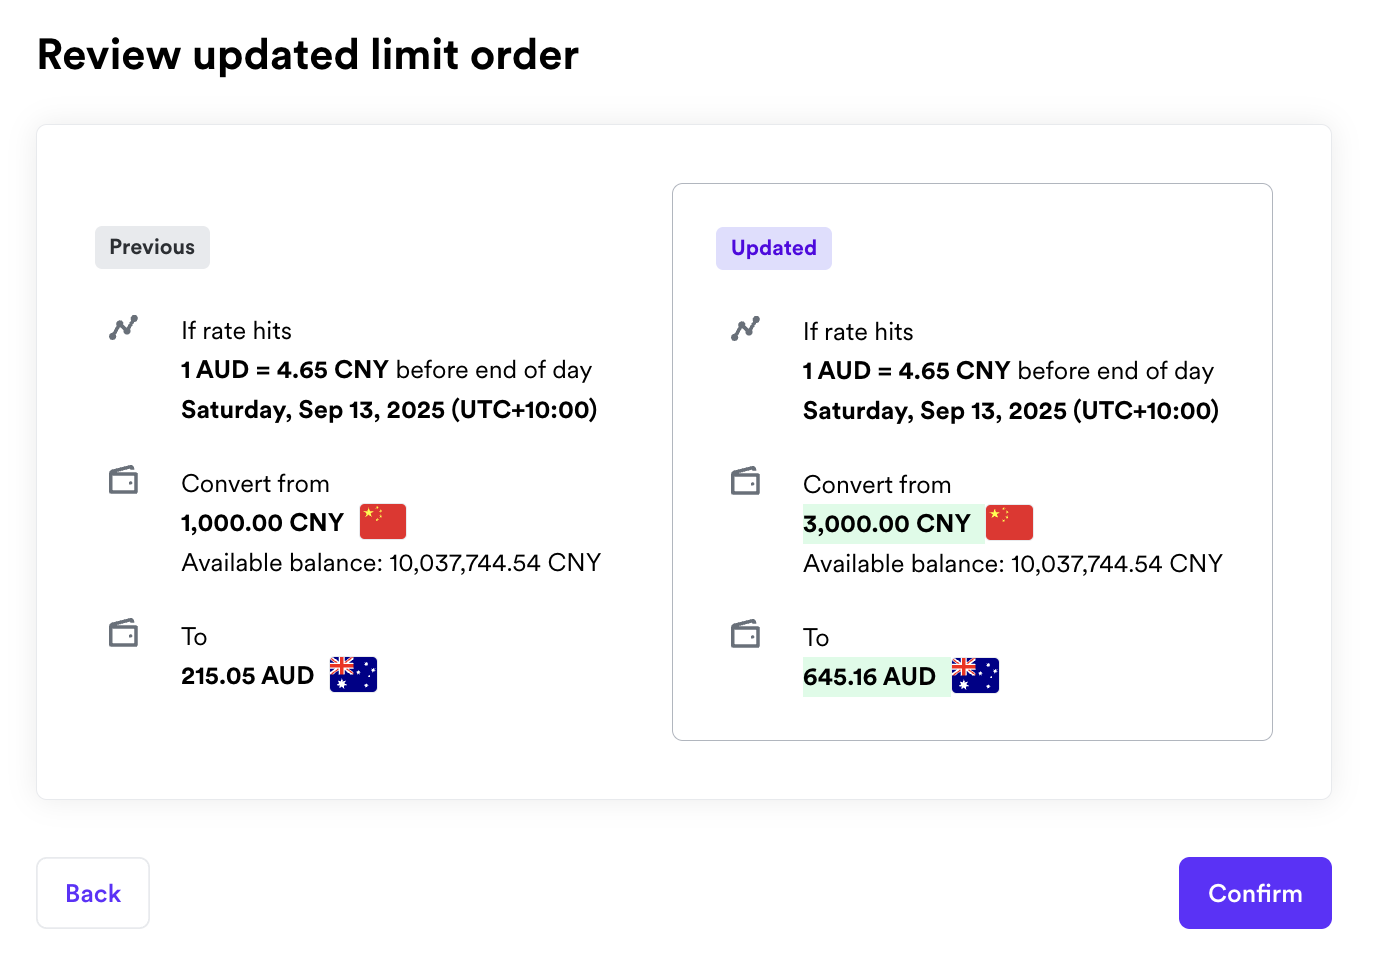Click the To wallet icon in Updated panel
1378x974 pixels.
tap(746, 635)
